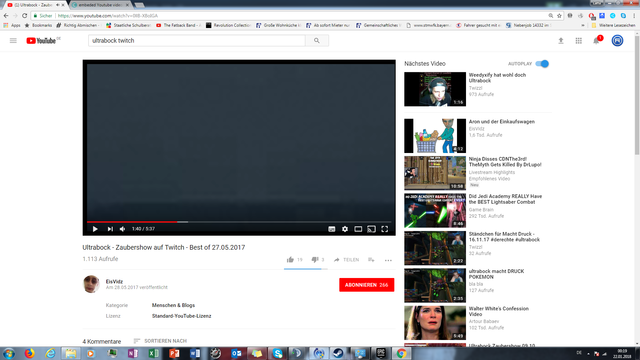Image resolution: width=640 pixels, height=360 pixels.
Task: Click the search field with ultrabock twitch
Action: tap(197, 40)
